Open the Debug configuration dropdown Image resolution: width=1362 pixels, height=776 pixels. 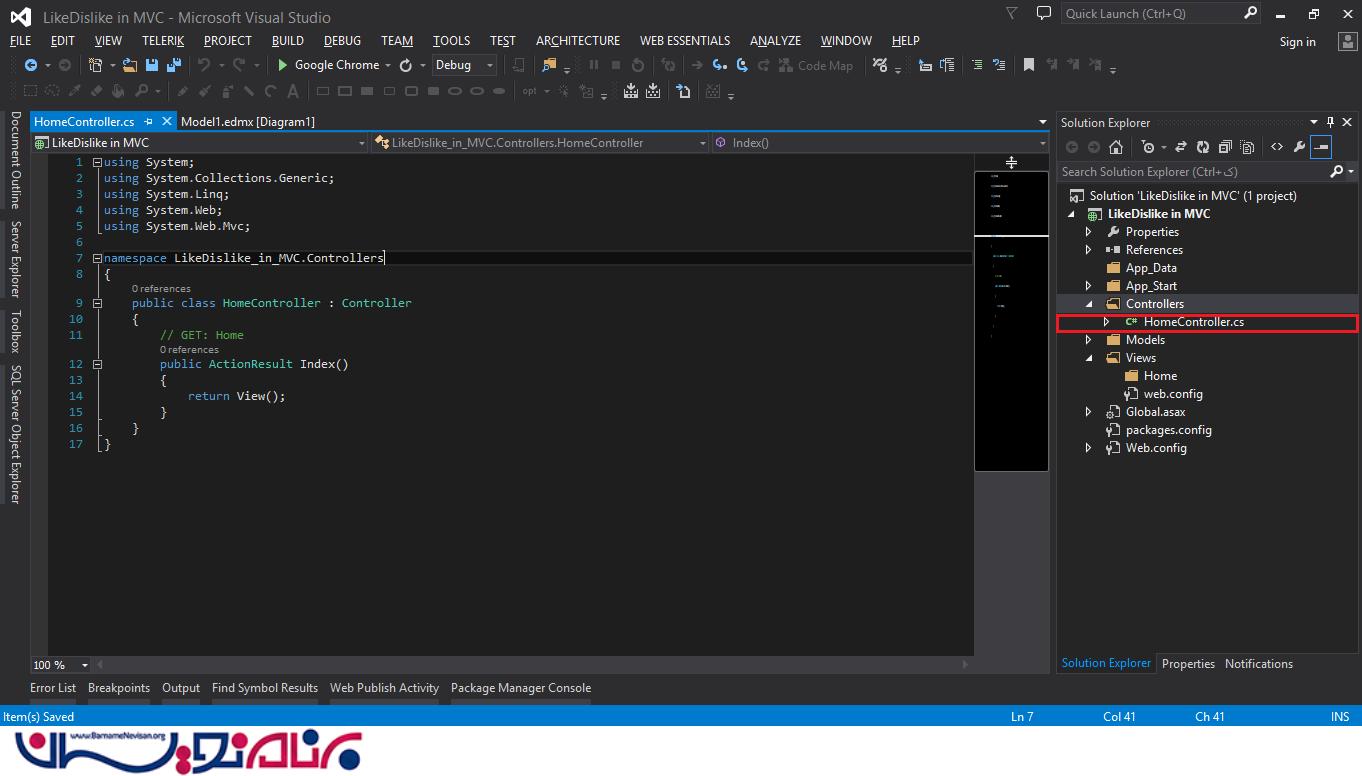pyautogui.click(x=489, y=65)
